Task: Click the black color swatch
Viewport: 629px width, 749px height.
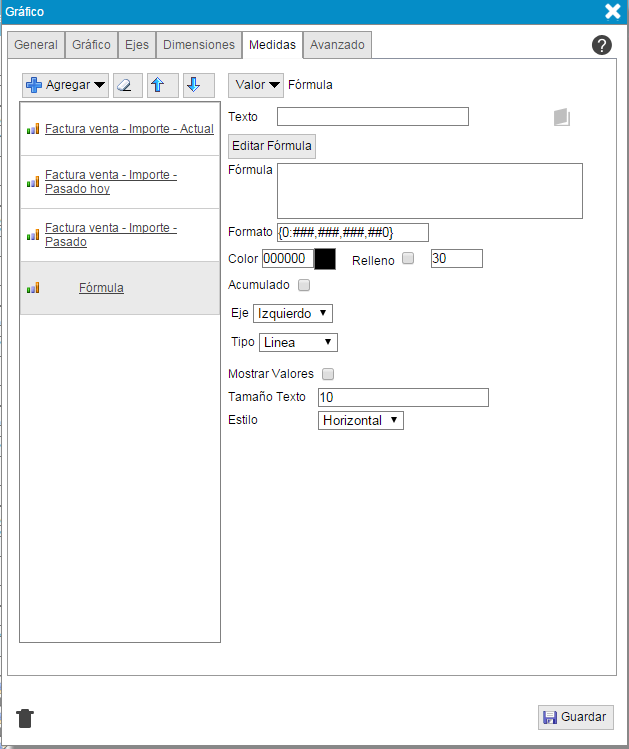Action: (325, 259)
